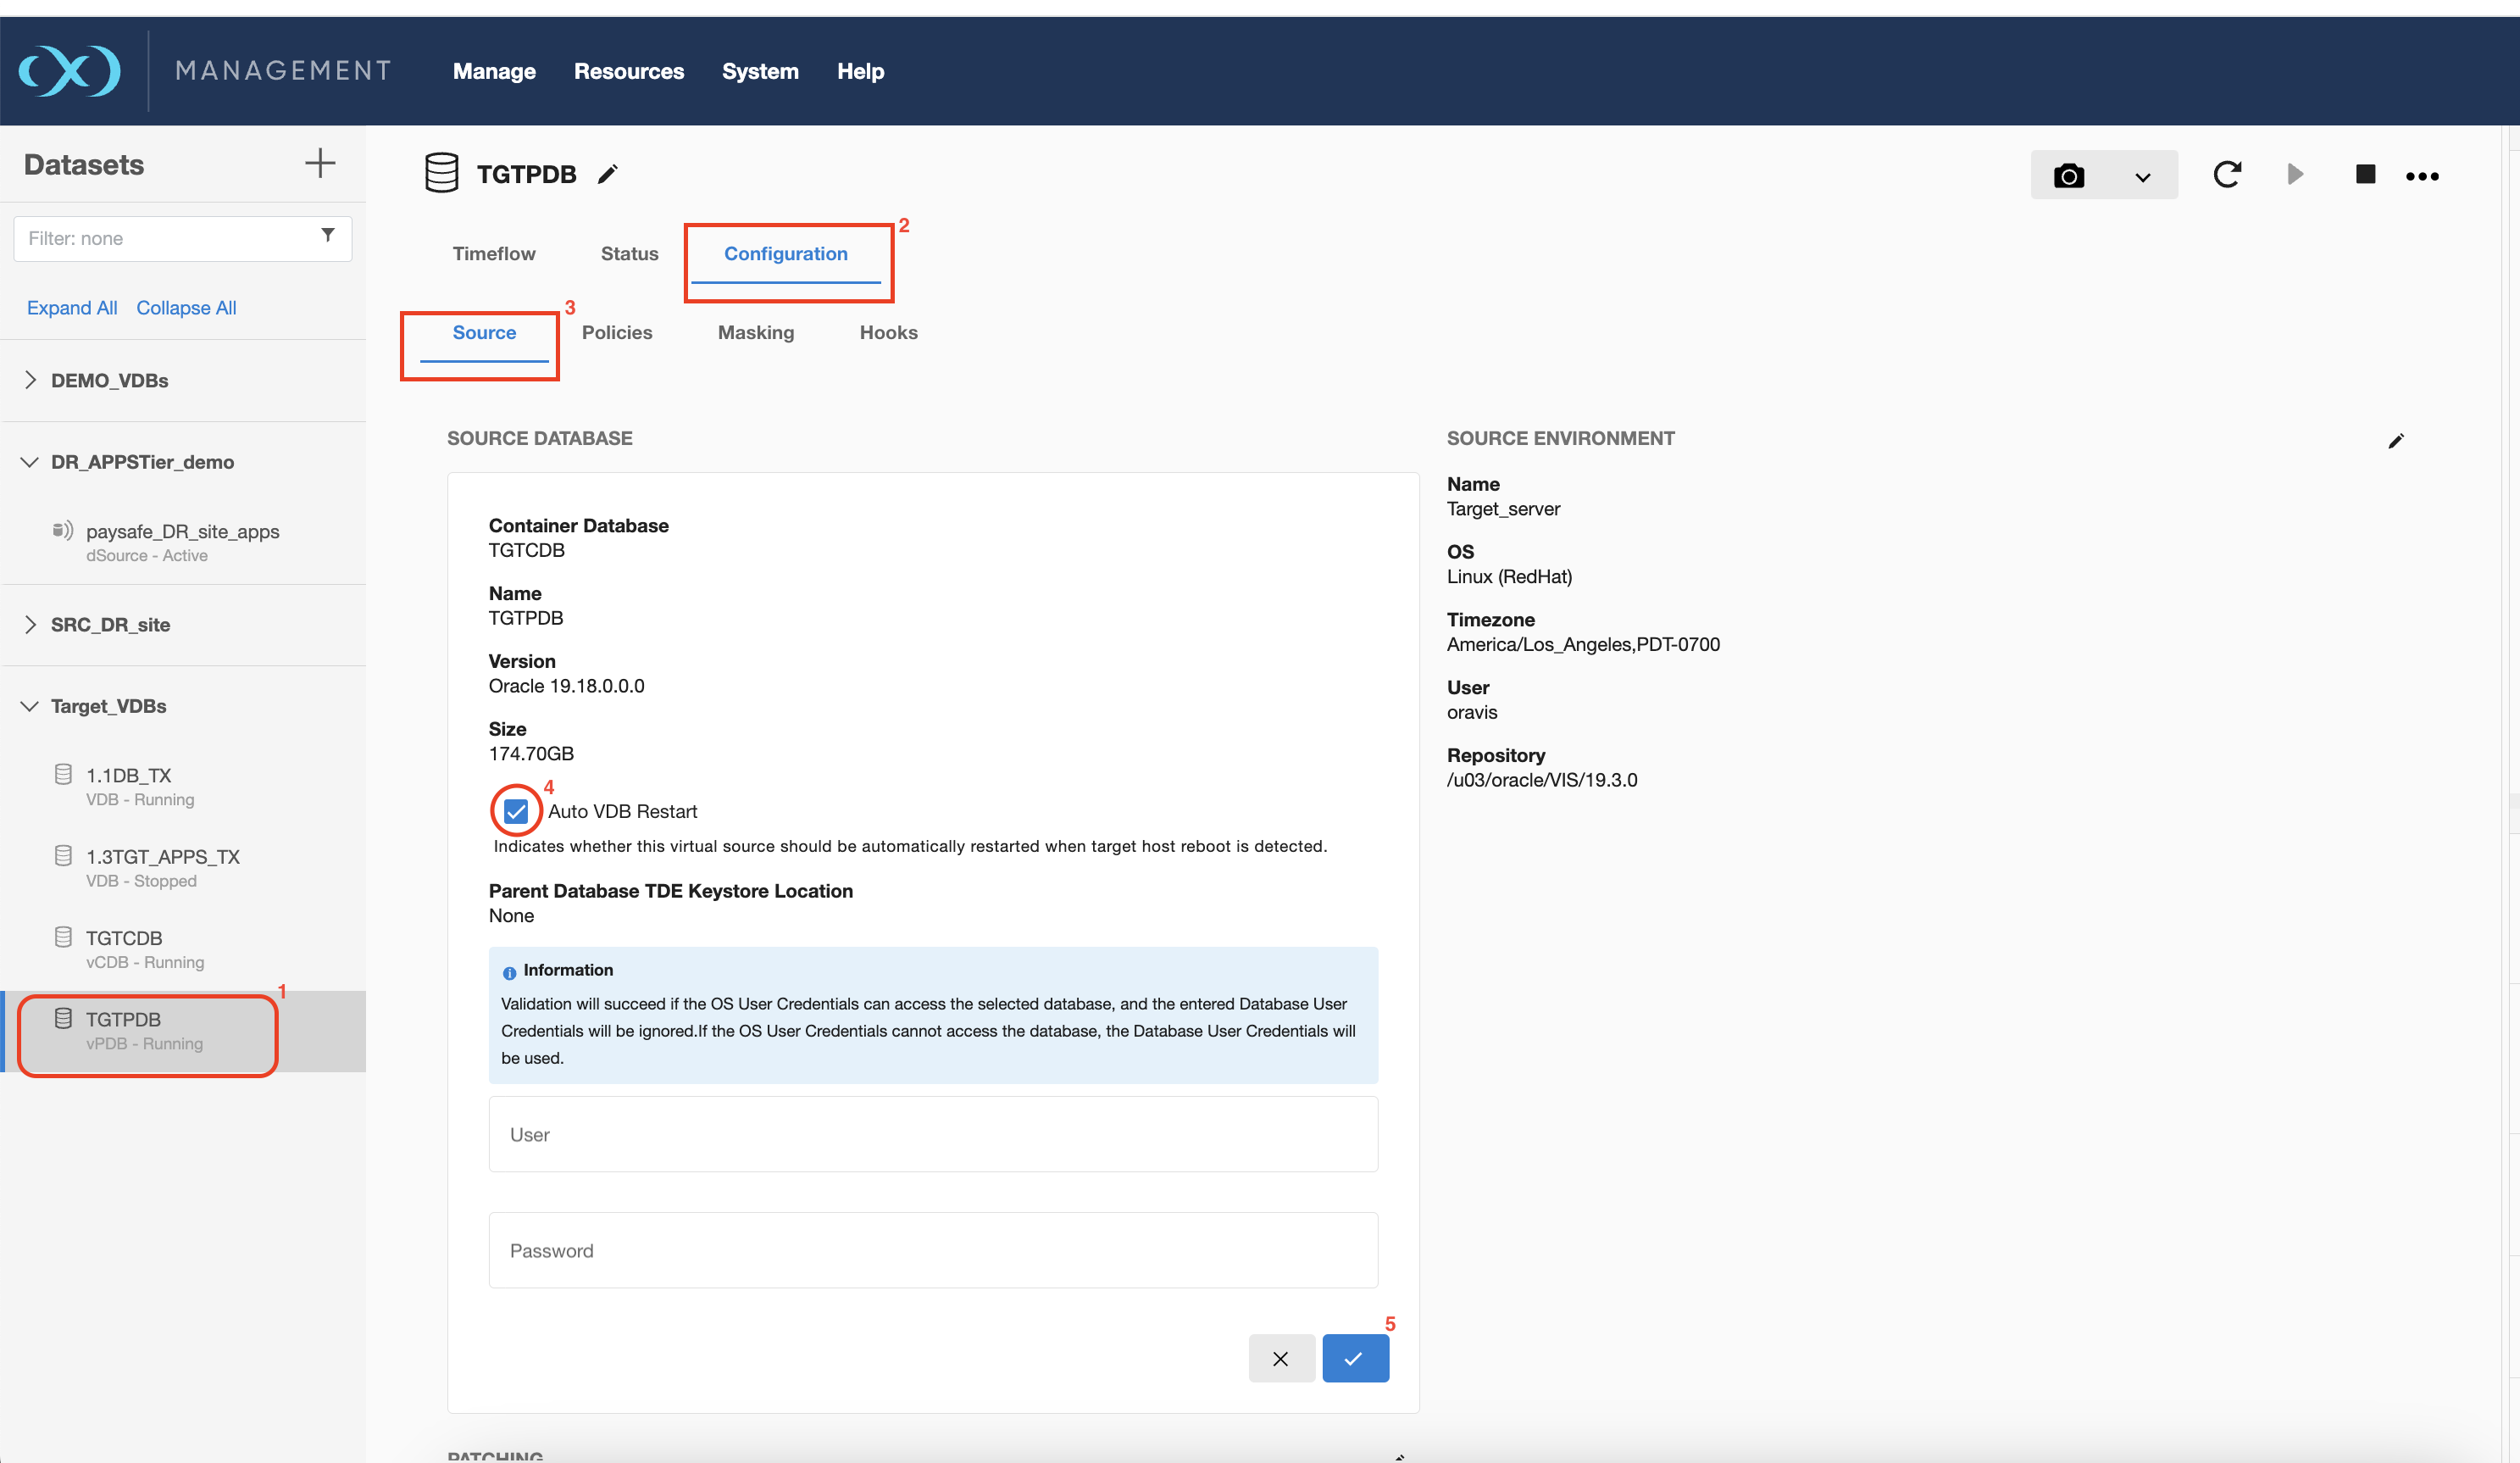Click the Password input field
This screenshot has height=1463, width=2520.
point(932,1250)
